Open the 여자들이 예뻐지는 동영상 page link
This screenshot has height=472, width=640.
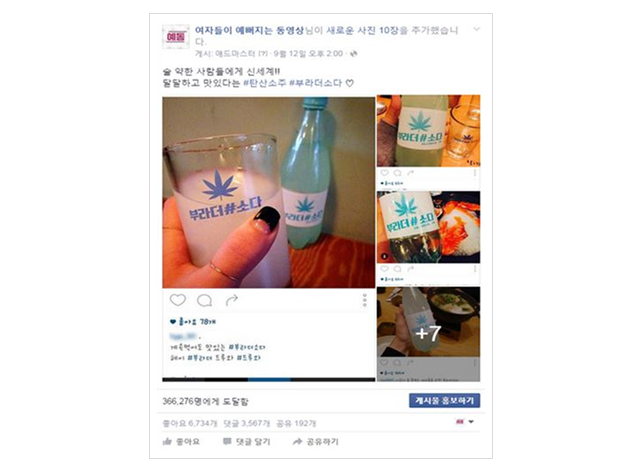(x=249, y=30)
